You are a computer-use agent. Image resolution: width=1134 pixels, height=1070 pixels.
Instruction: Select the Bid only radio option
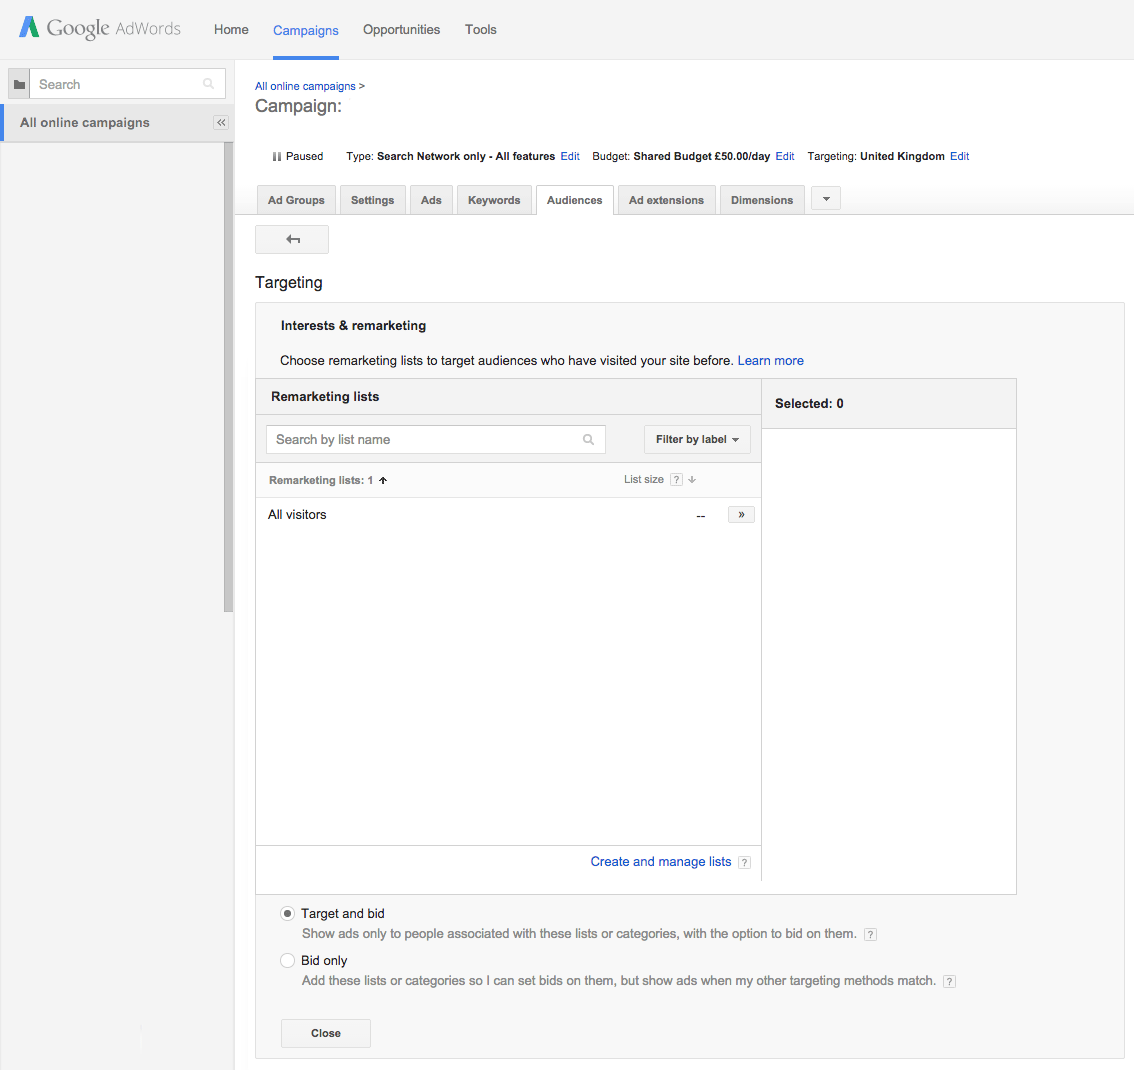[287, 961]
